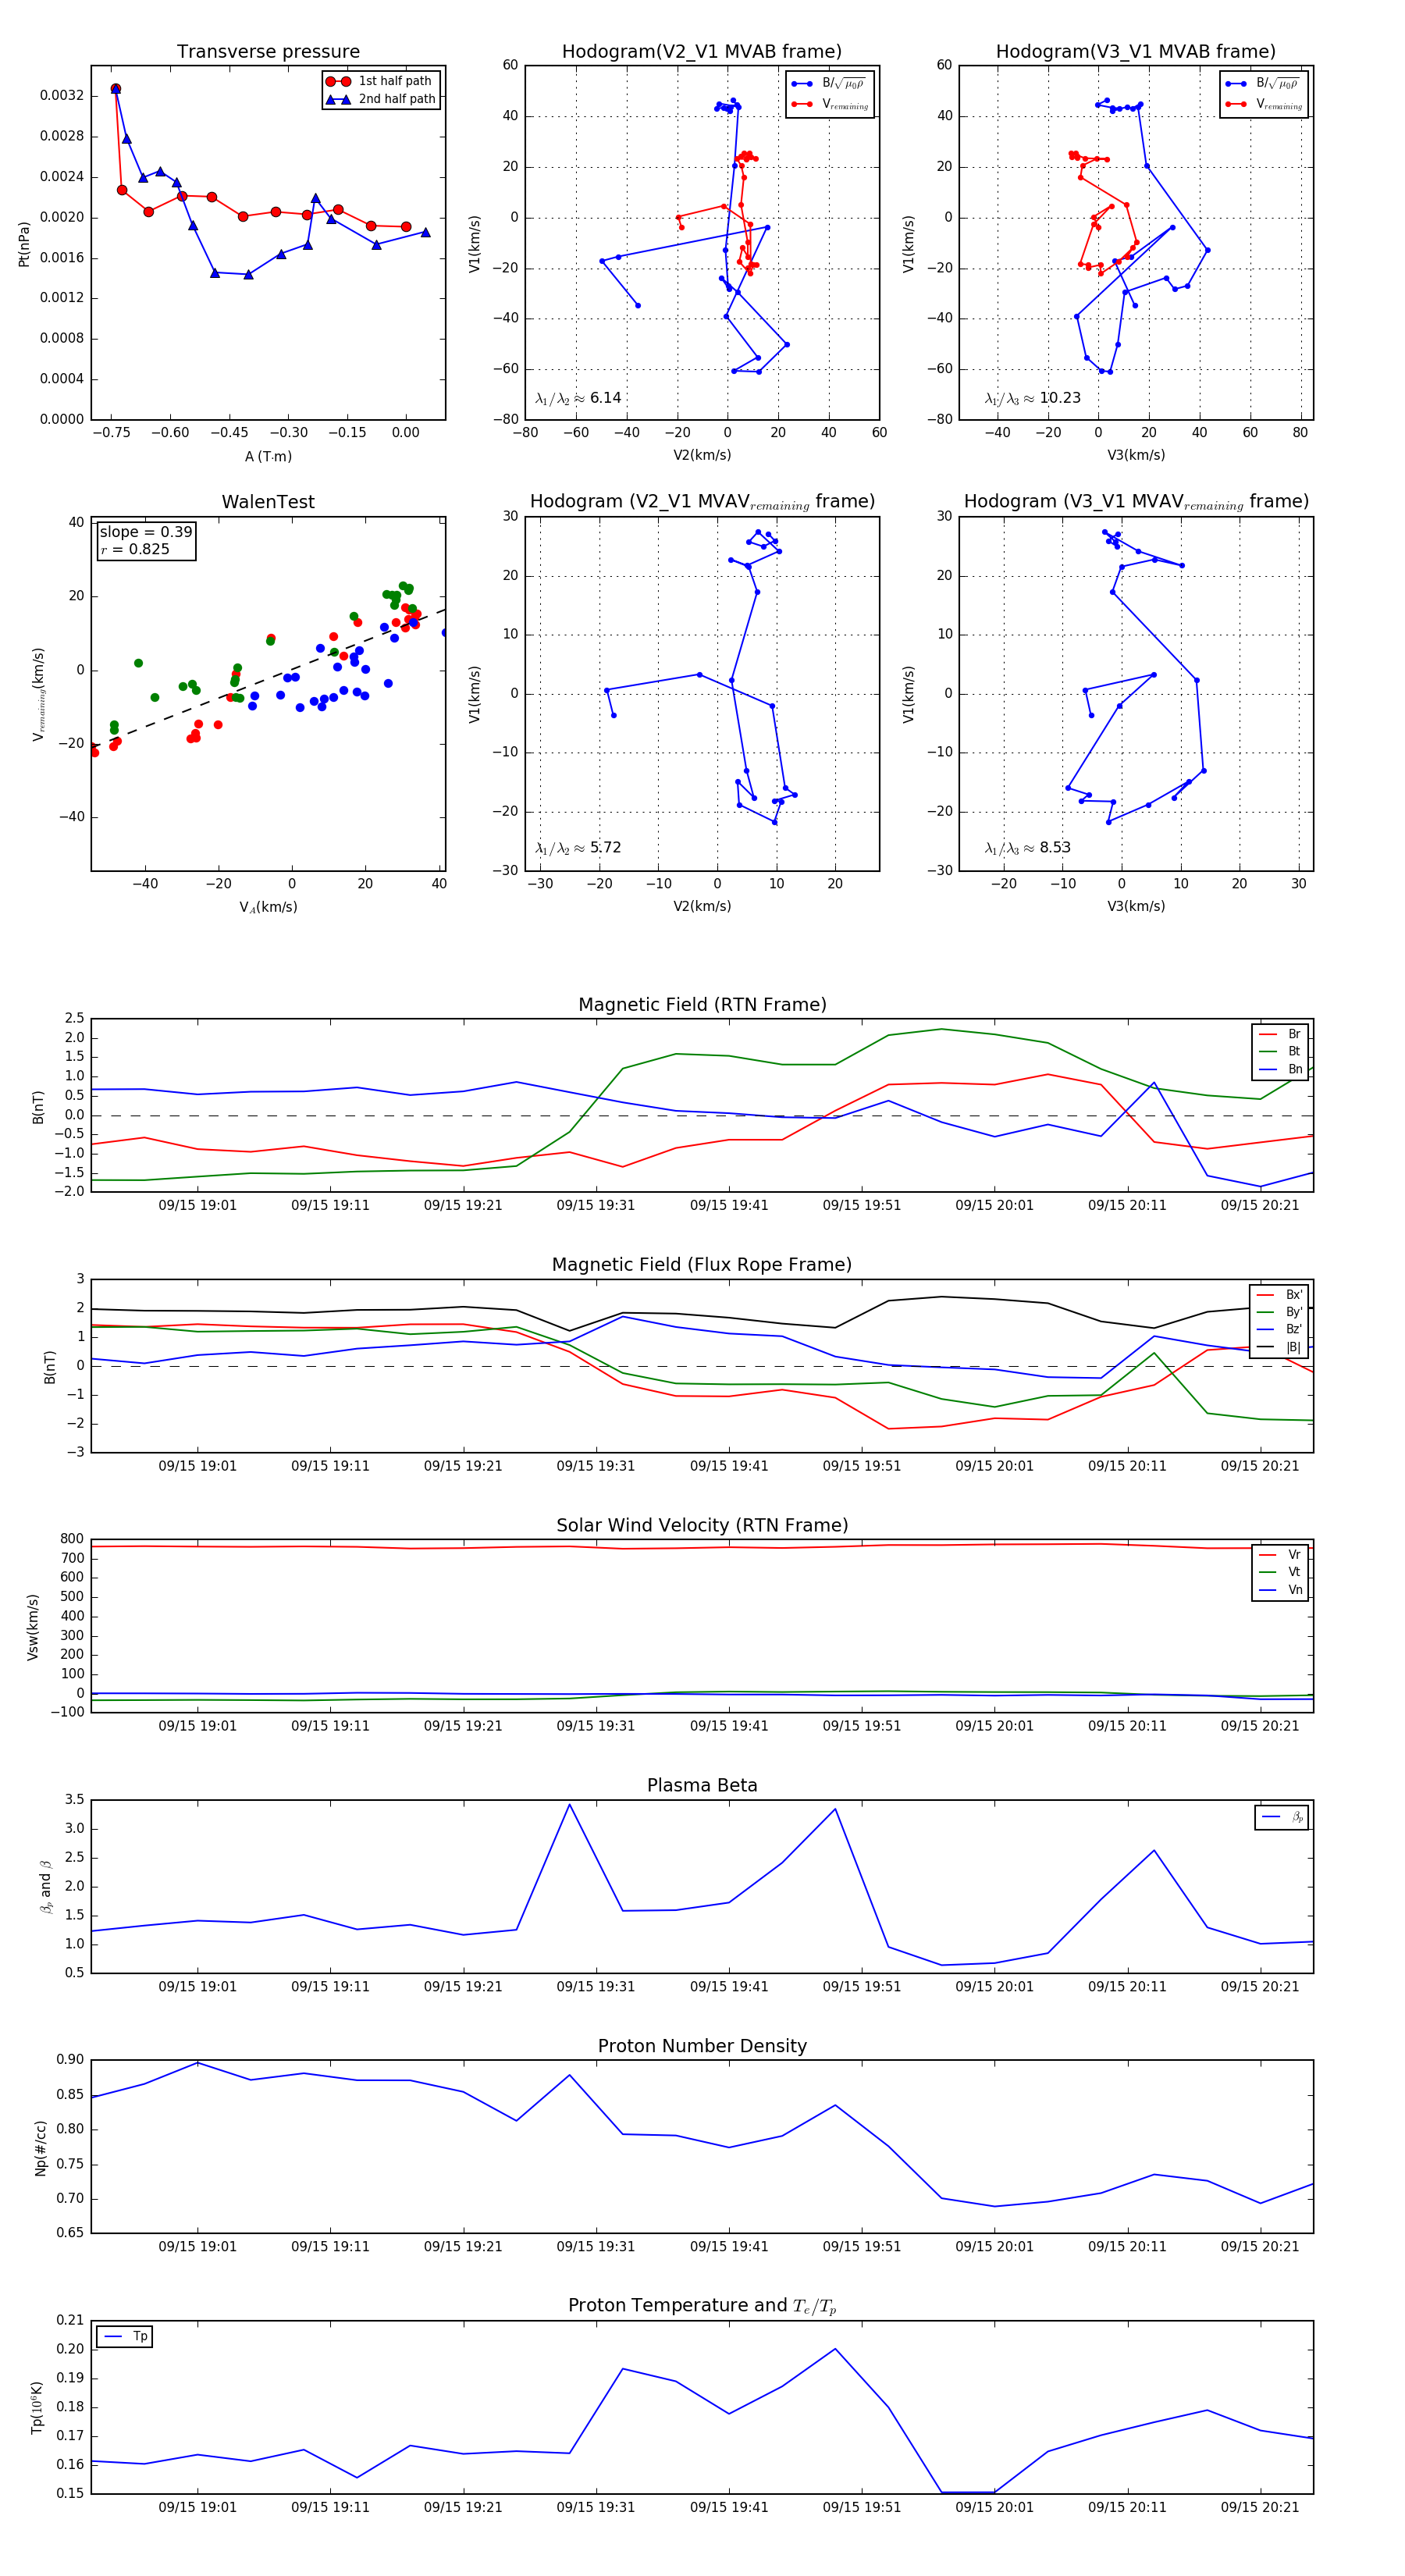The image size is (1405, 2576).
Task: Click 'Hodogram(V2_V1 MVAB frame)' title
Action: pos(702,52)
